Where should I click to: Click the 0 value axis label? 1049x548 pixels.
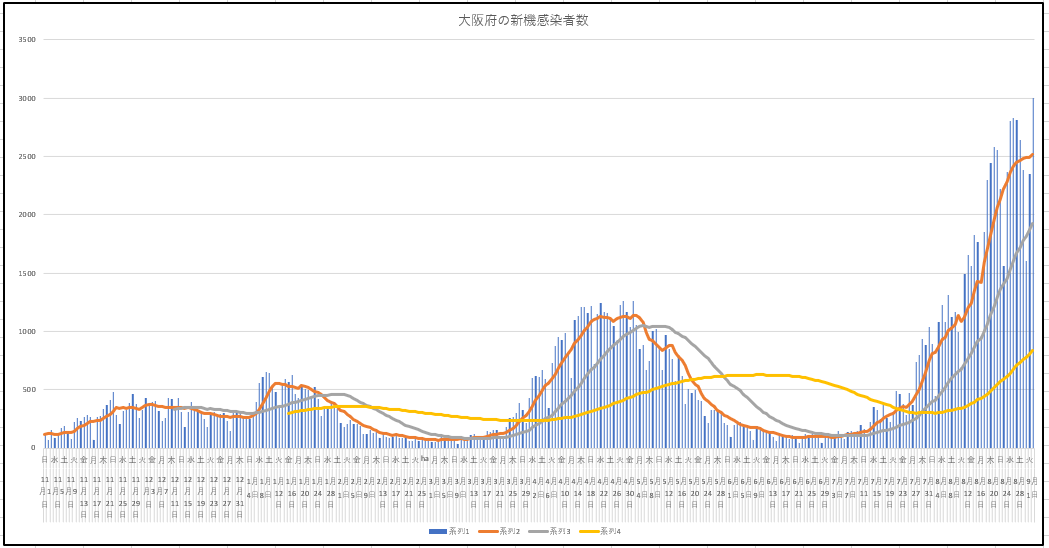(34, 448)
